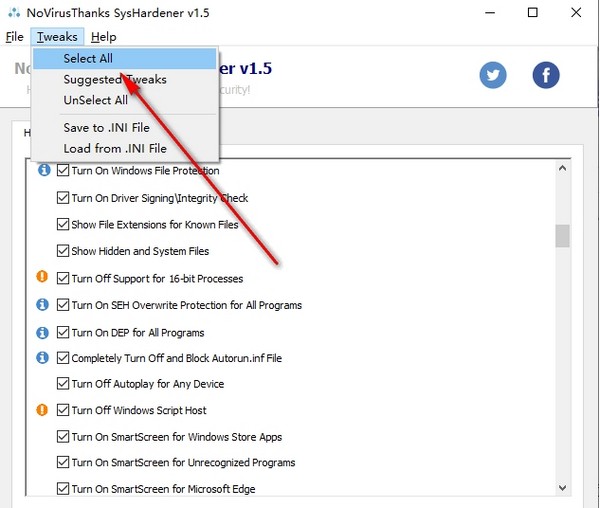Image resolution: width=600 pixels, height=508 pixels.
Task: Close the open Tweaks menu
Action: pyautogui.click(x=57, y=37)
